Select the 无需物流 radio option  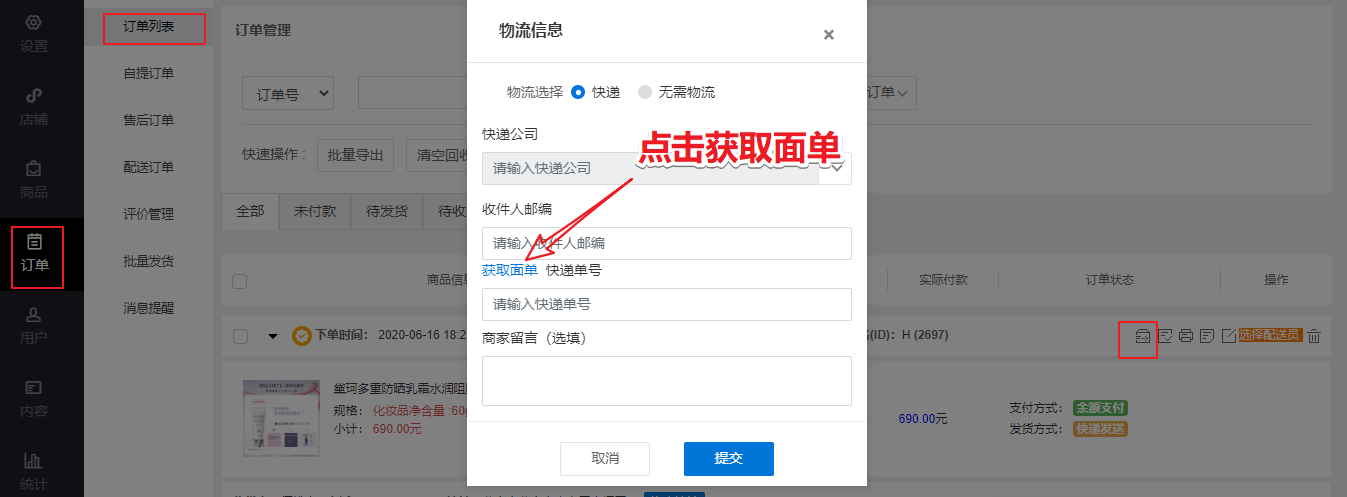(645, 92)
